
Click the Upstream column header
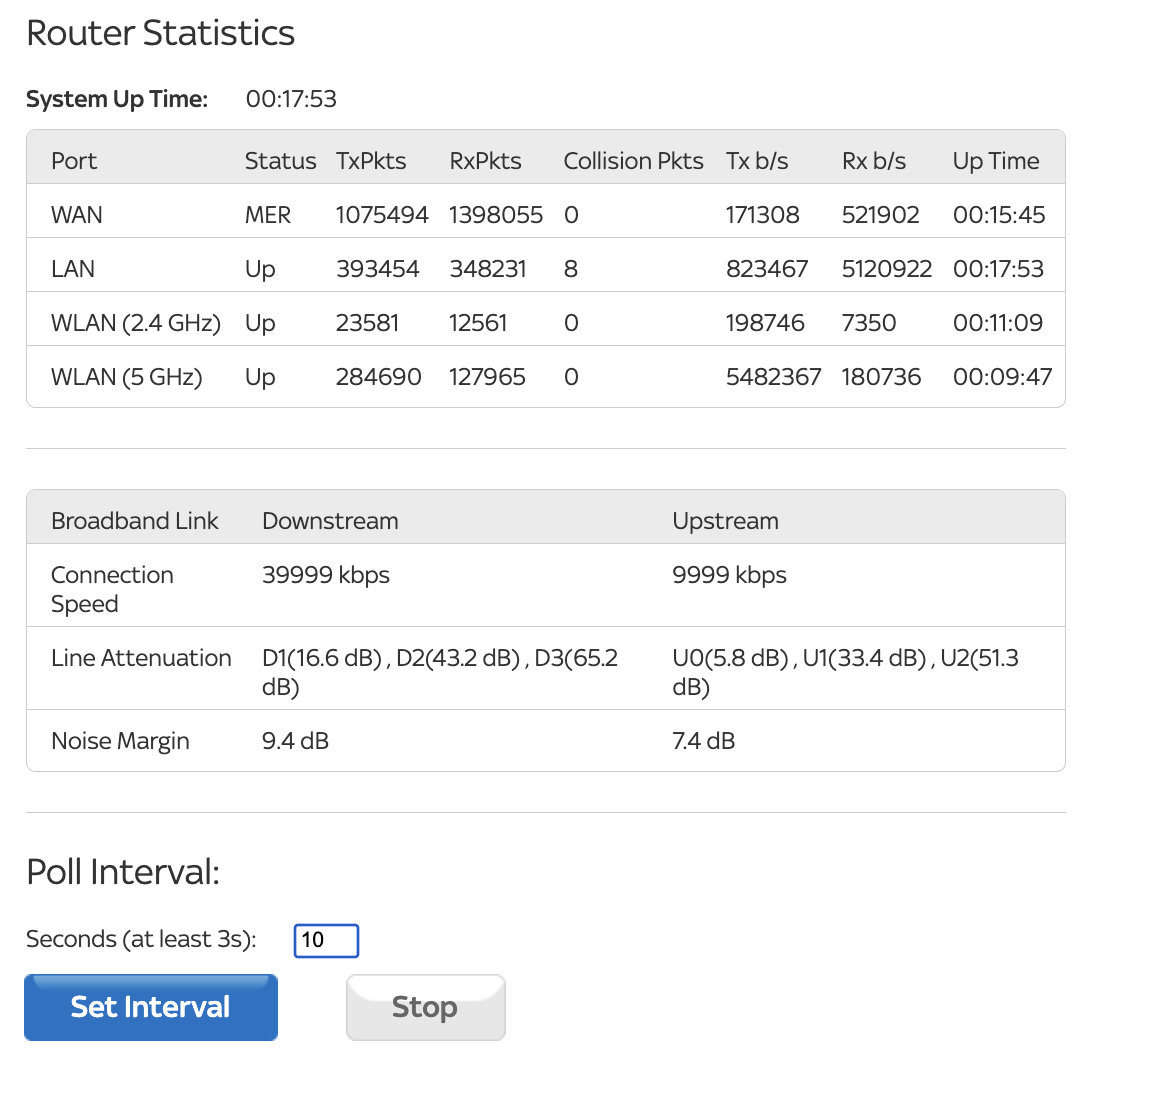(x=725, y=520)
